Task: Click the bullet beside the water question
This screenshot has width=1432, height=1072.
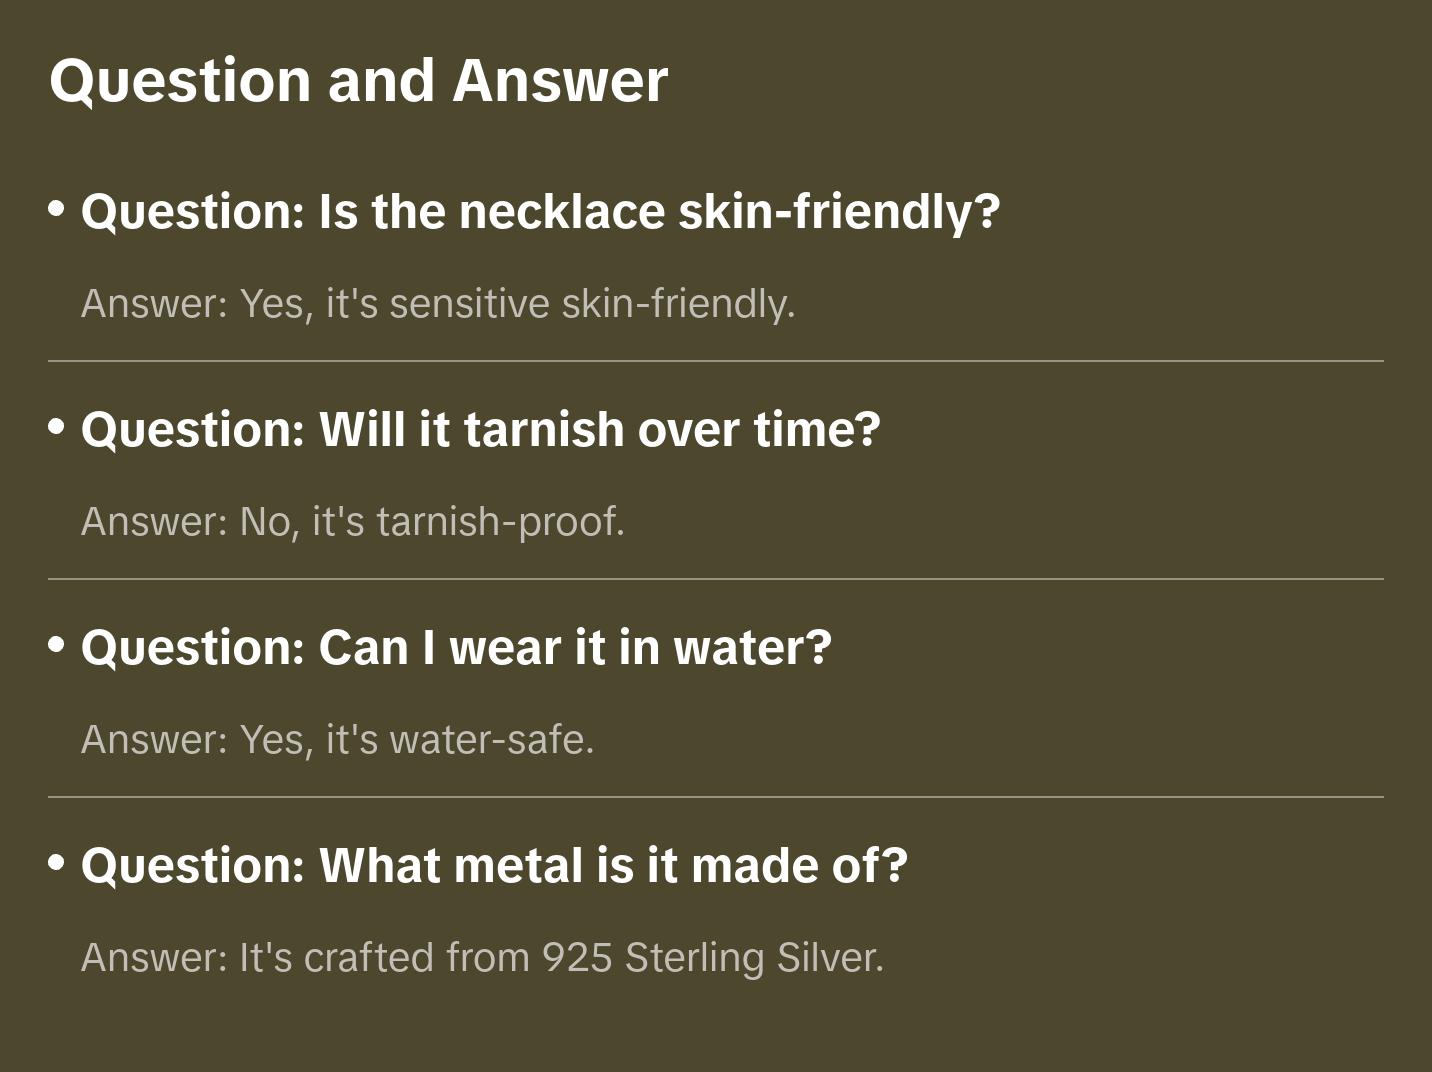Action: click(x=57, y=645)
